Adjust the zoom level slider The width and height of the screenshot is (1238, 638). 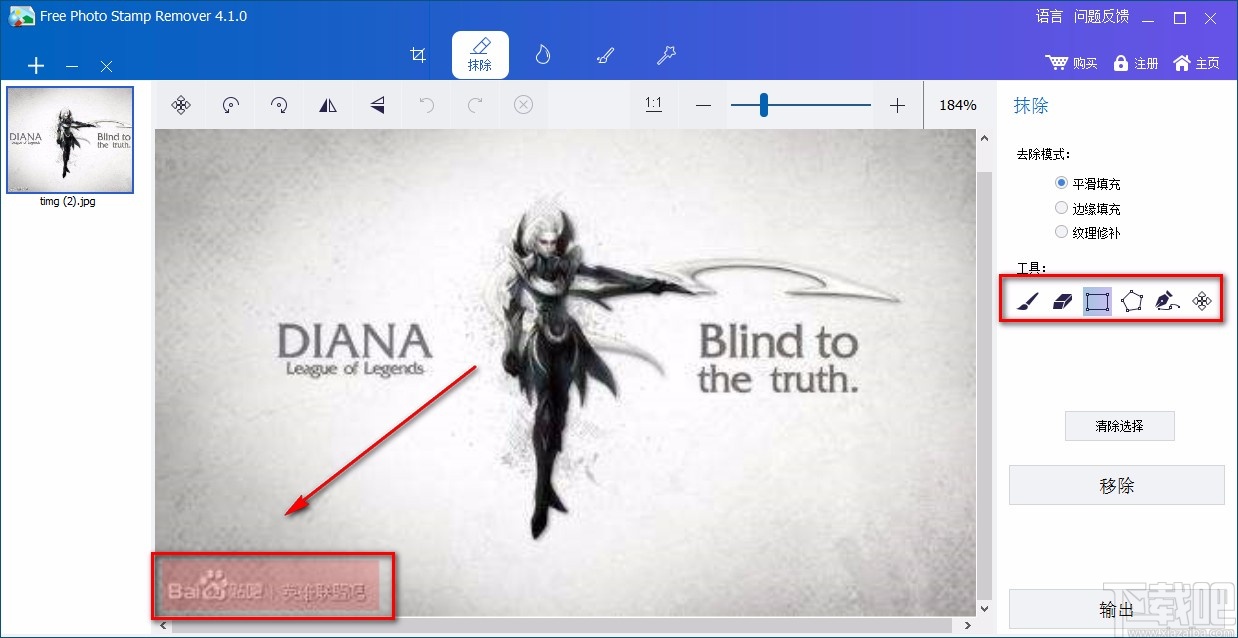click(763, 104)
